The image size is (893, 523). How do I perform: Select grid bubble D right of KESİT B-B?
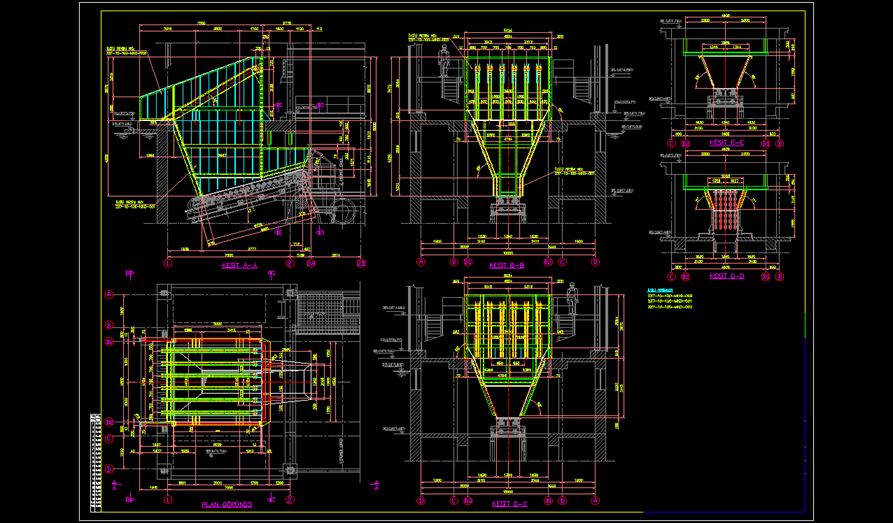pyautogui.click(x=595, y=262)
